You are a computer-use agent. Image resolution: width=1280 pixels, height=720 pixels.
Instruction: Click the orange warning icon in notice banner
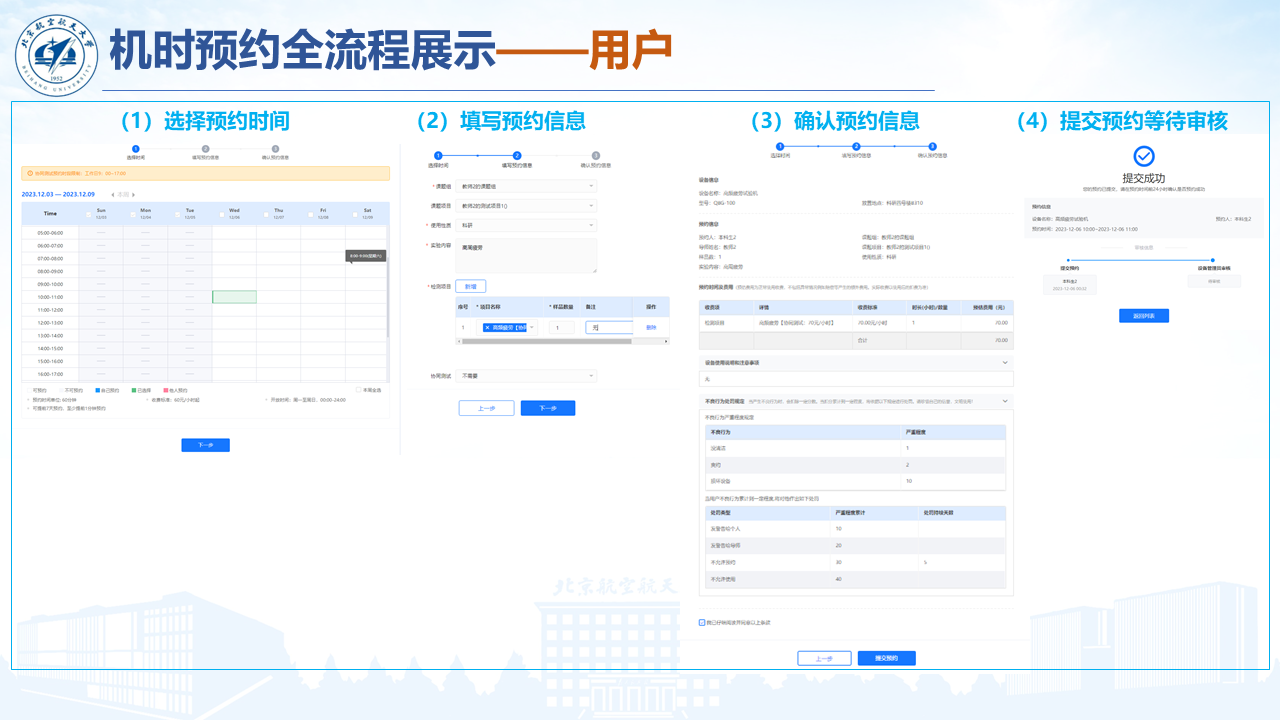click(x=29, y=173)
